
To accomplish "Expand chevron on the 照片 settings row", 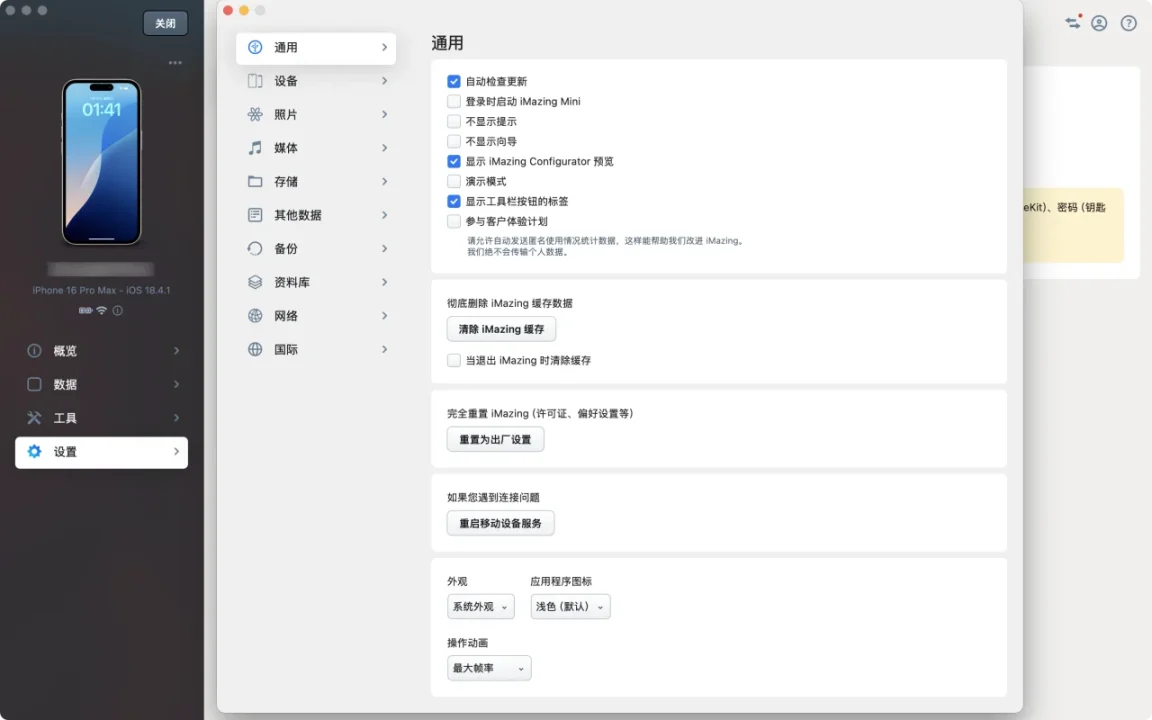I will click(384, 115).
